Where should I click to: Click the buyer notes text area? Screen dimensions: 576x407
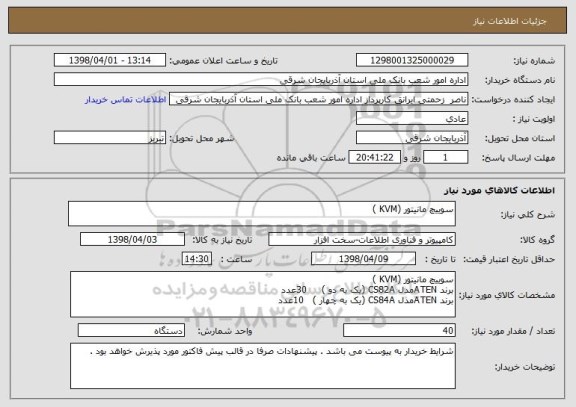pyautogui.click(x=263, y=366)
